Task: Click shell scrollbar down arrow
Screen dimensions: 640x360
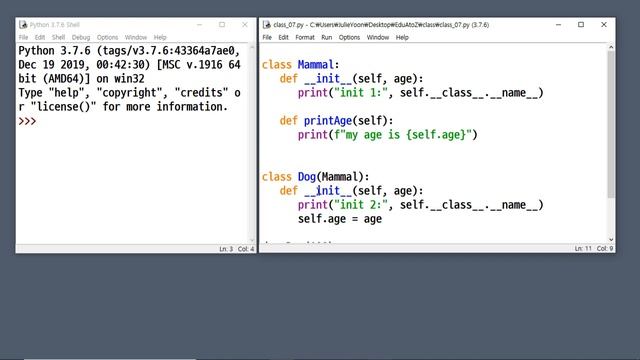Action: click(x=252, y=240)
